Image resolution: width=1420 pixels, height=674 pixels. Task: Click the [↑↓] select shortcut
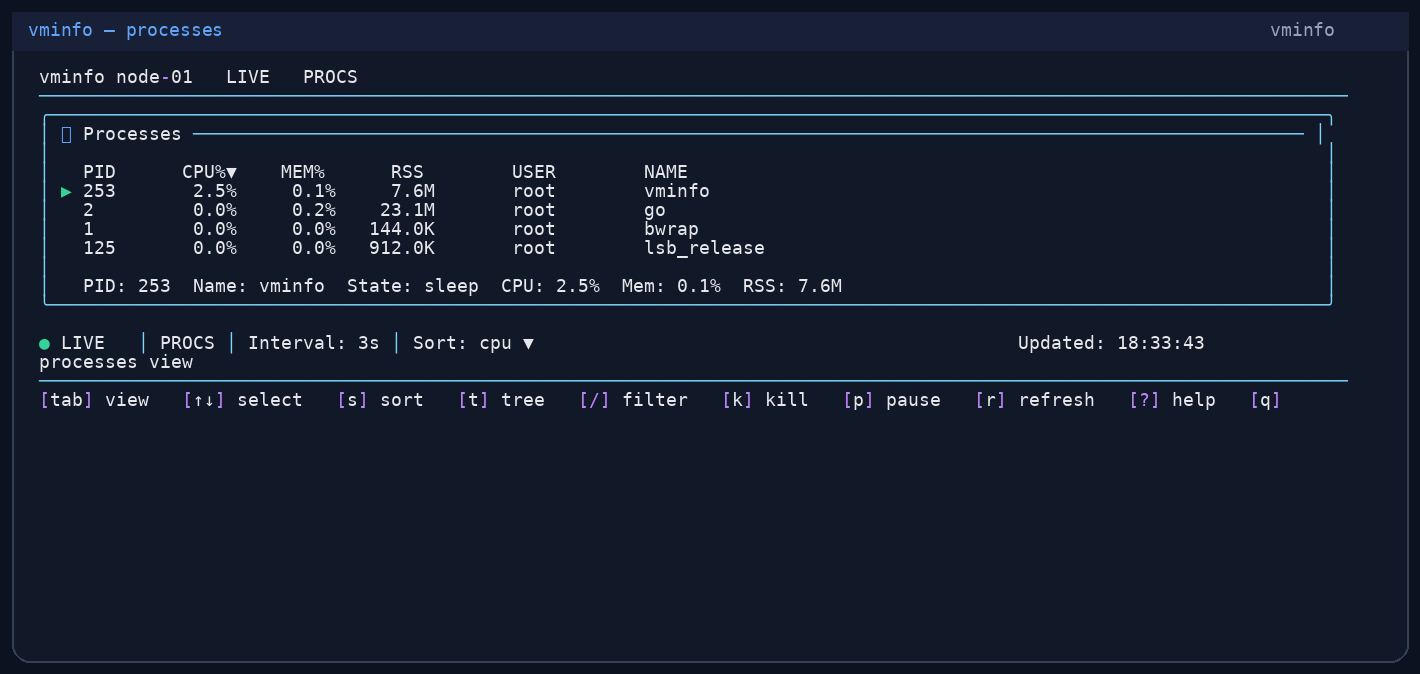click(242, 400)
